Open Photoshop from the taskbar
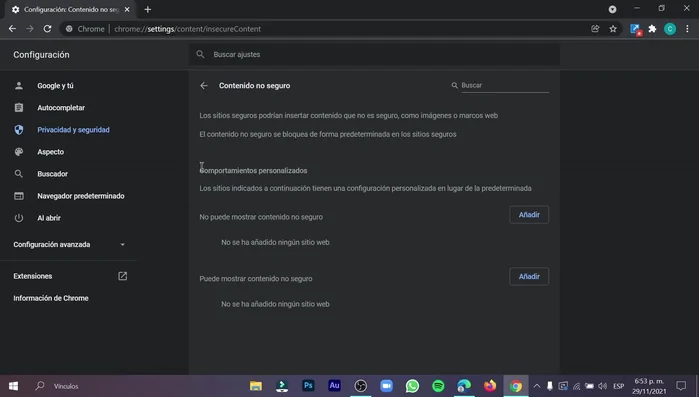 (308, 386)
